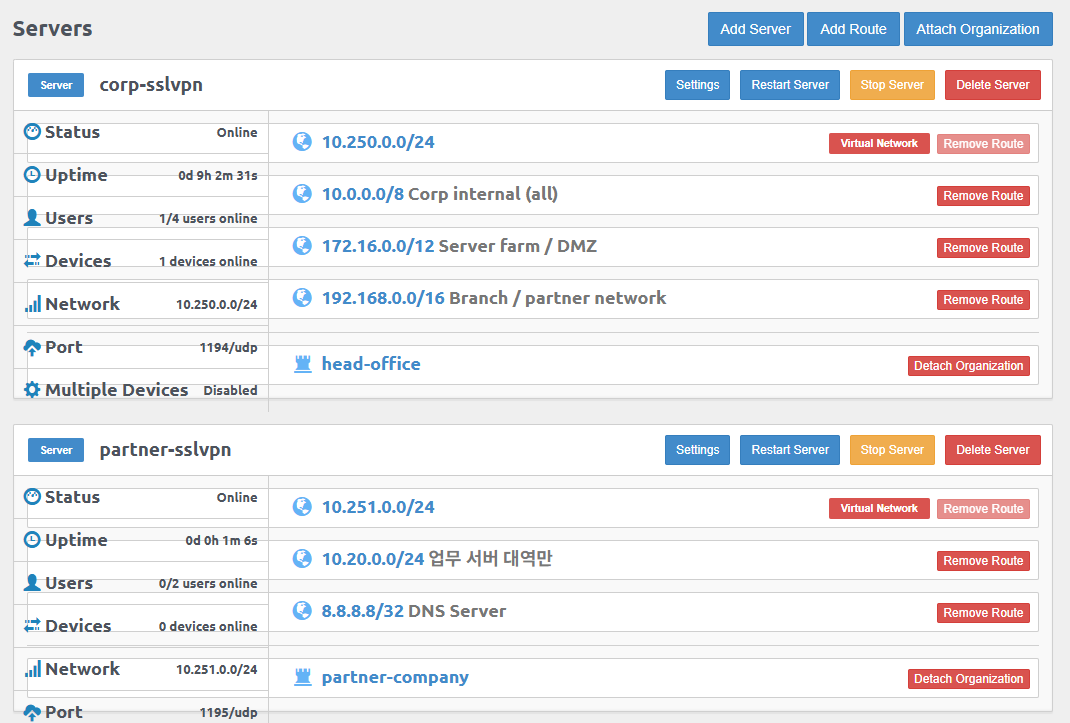Image resolution: width=1070 pixels, height=723 pixels.
Task: Open Settings for corp-sslvpn server
Action: coord(697,85)
